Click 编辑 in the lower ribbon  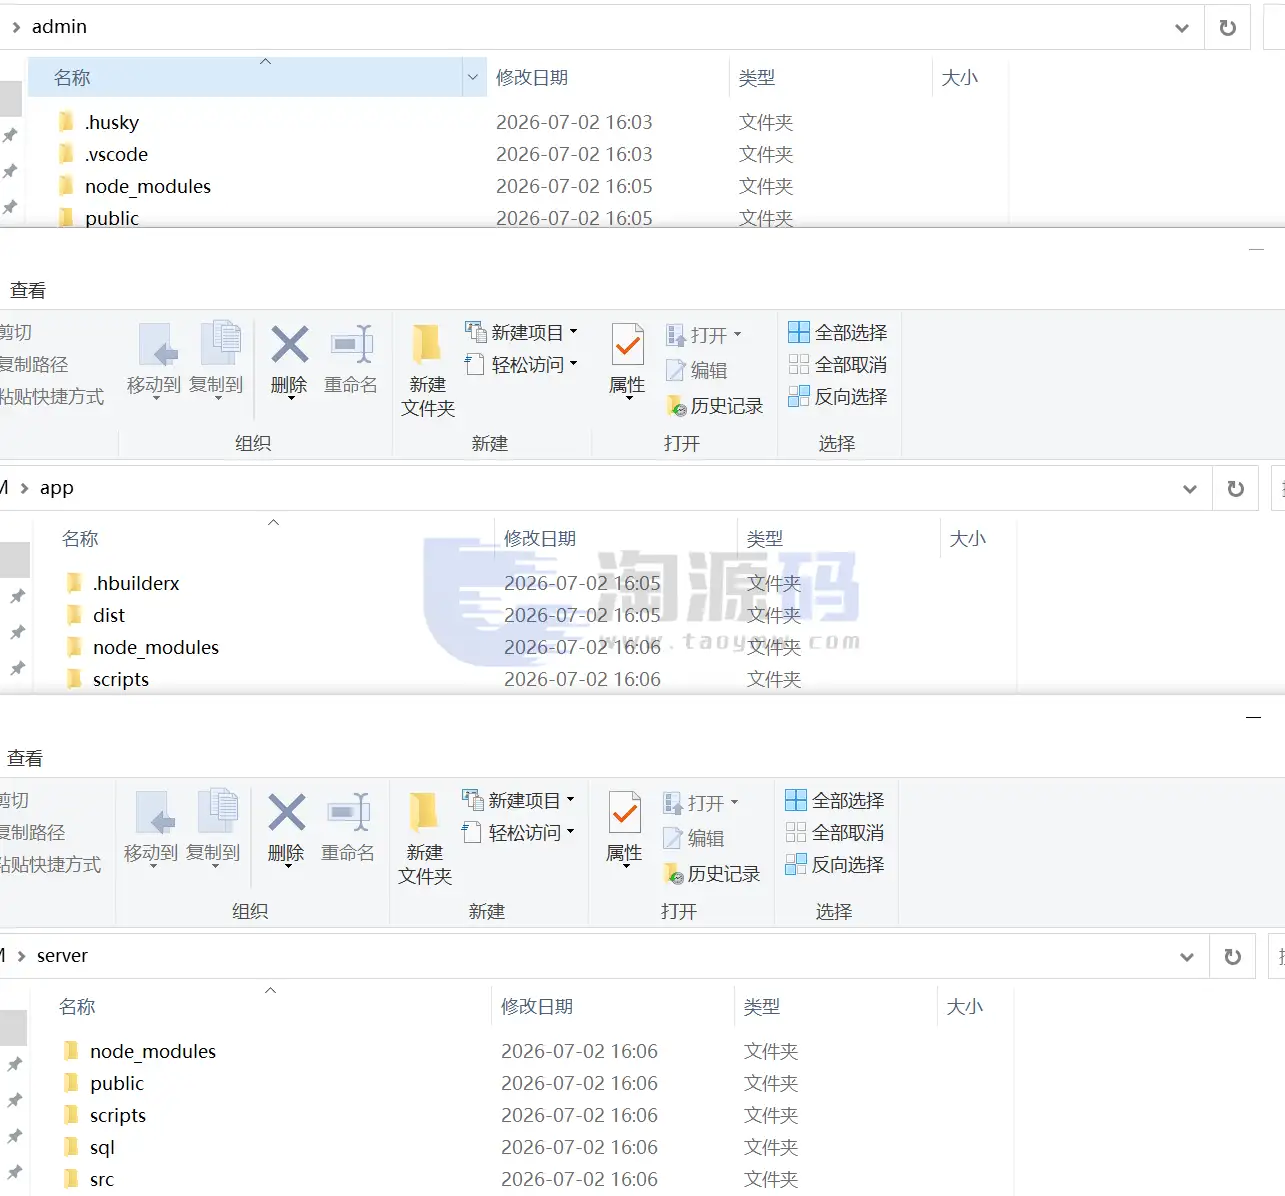pos(695,838)
